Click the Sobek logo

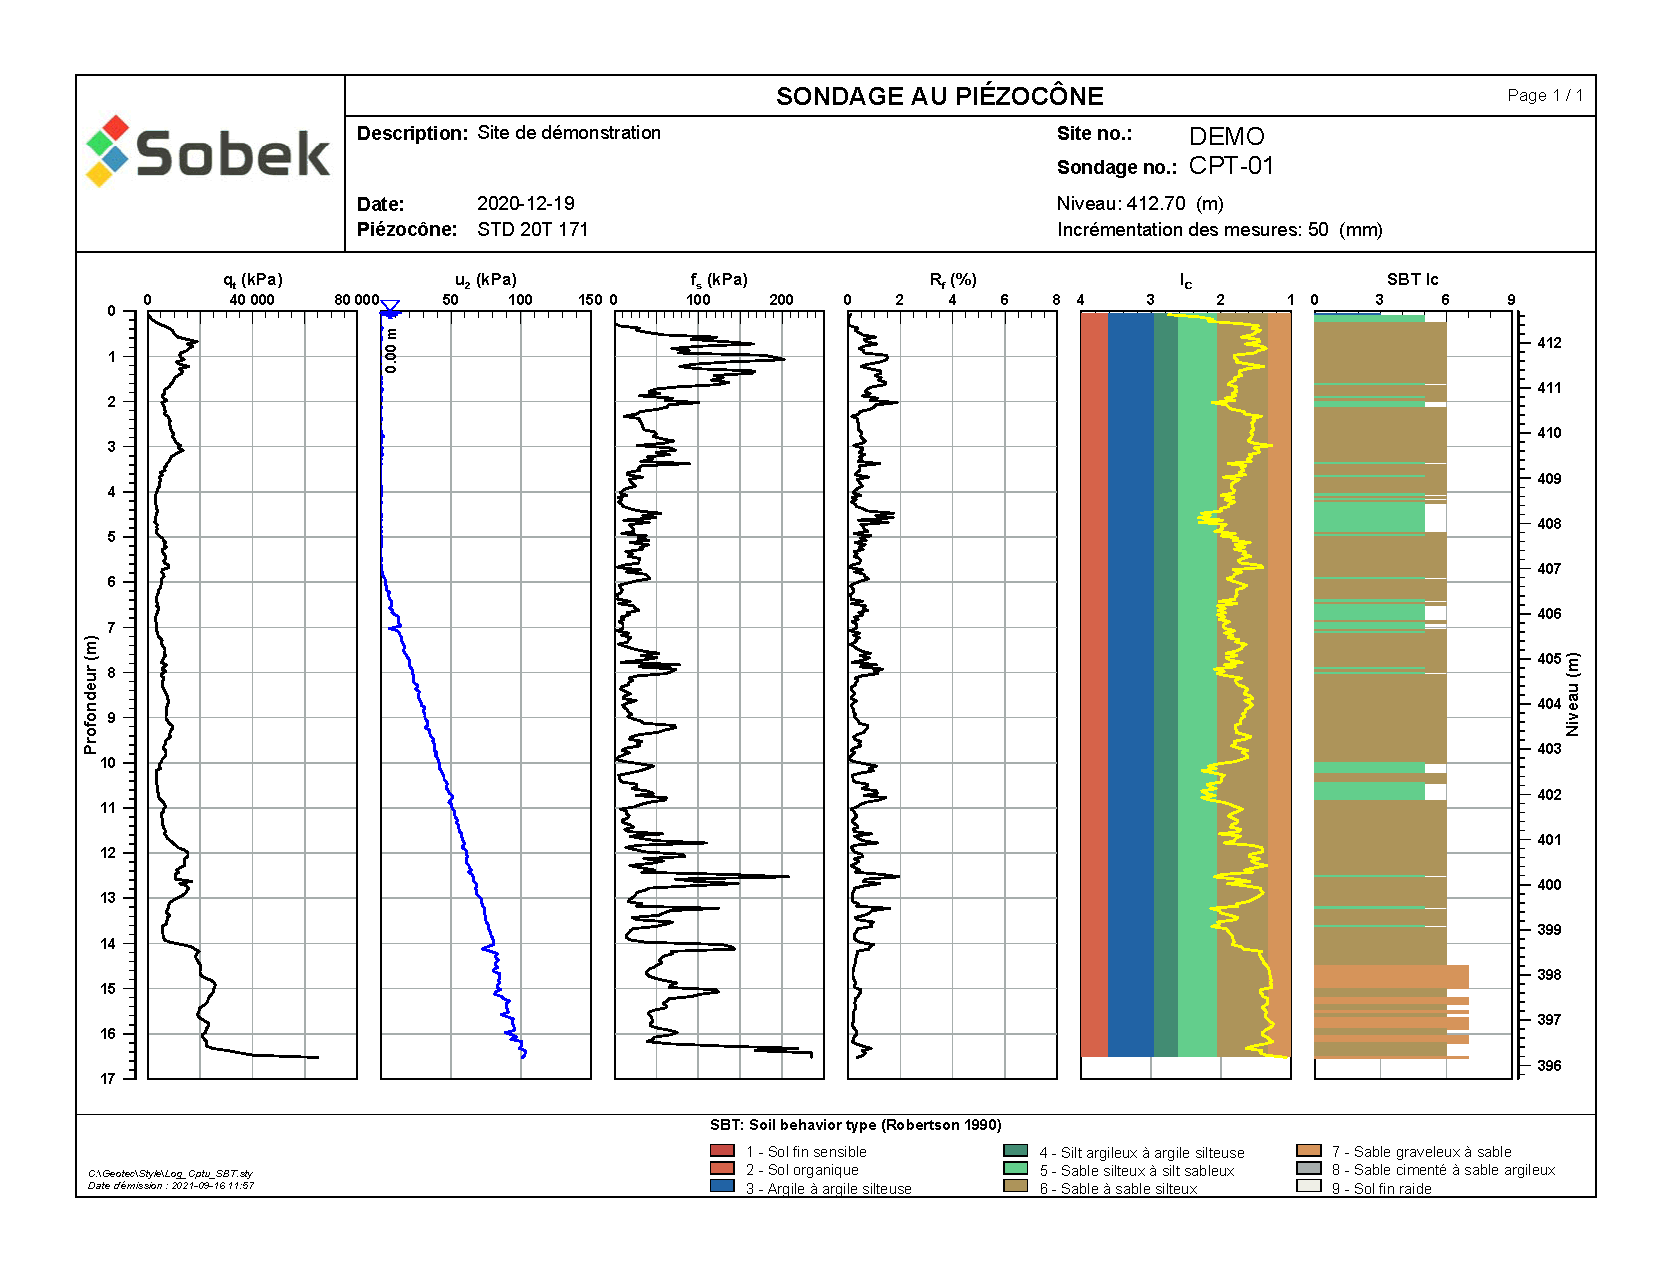(x=208, y=152)
